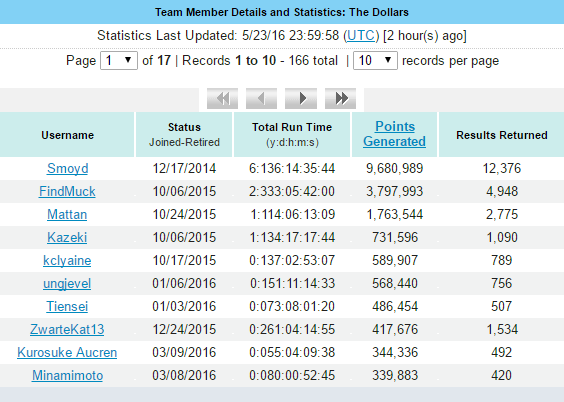The image size is (564, 402).
Task: Open Smoyd's member profile
Action: [x=68, y=168]
